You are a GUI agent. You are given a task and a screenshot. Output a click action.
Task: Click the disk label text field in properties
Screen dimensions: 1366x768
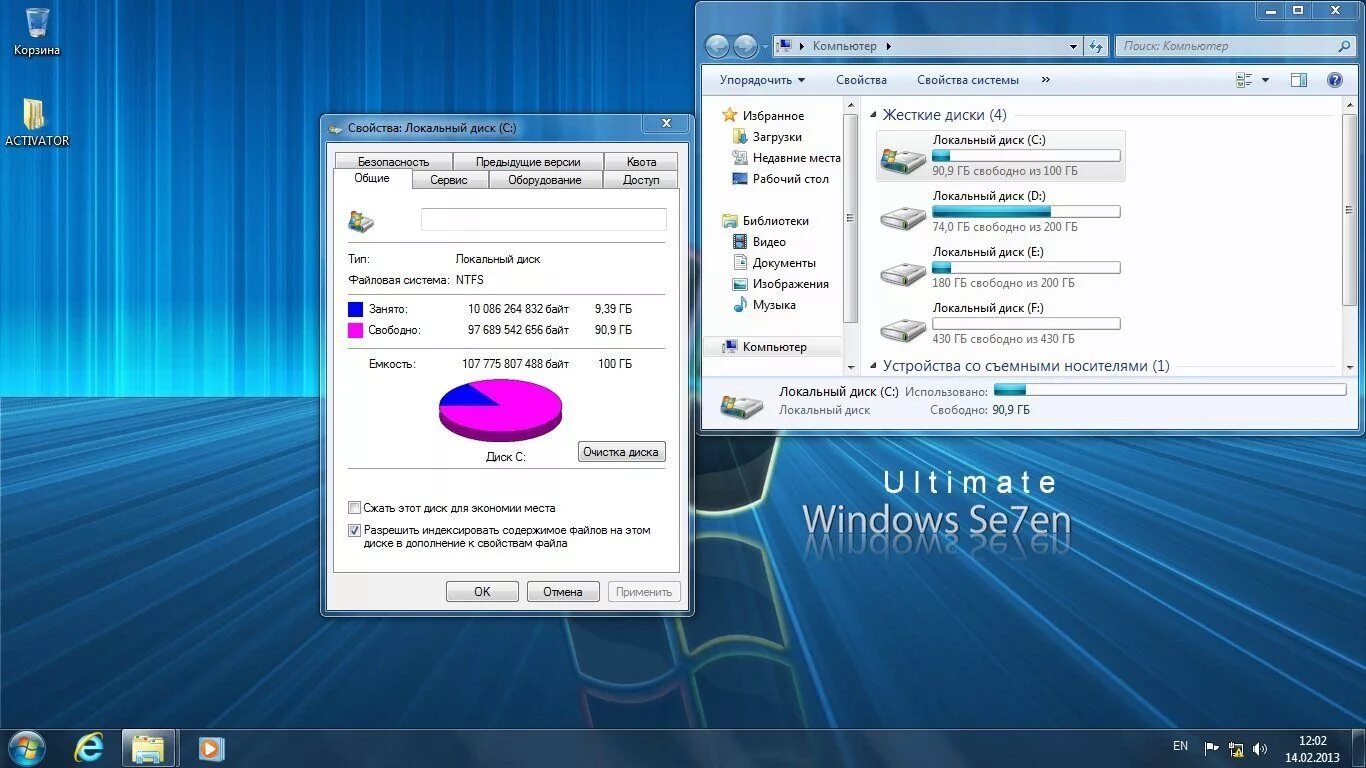543,220
